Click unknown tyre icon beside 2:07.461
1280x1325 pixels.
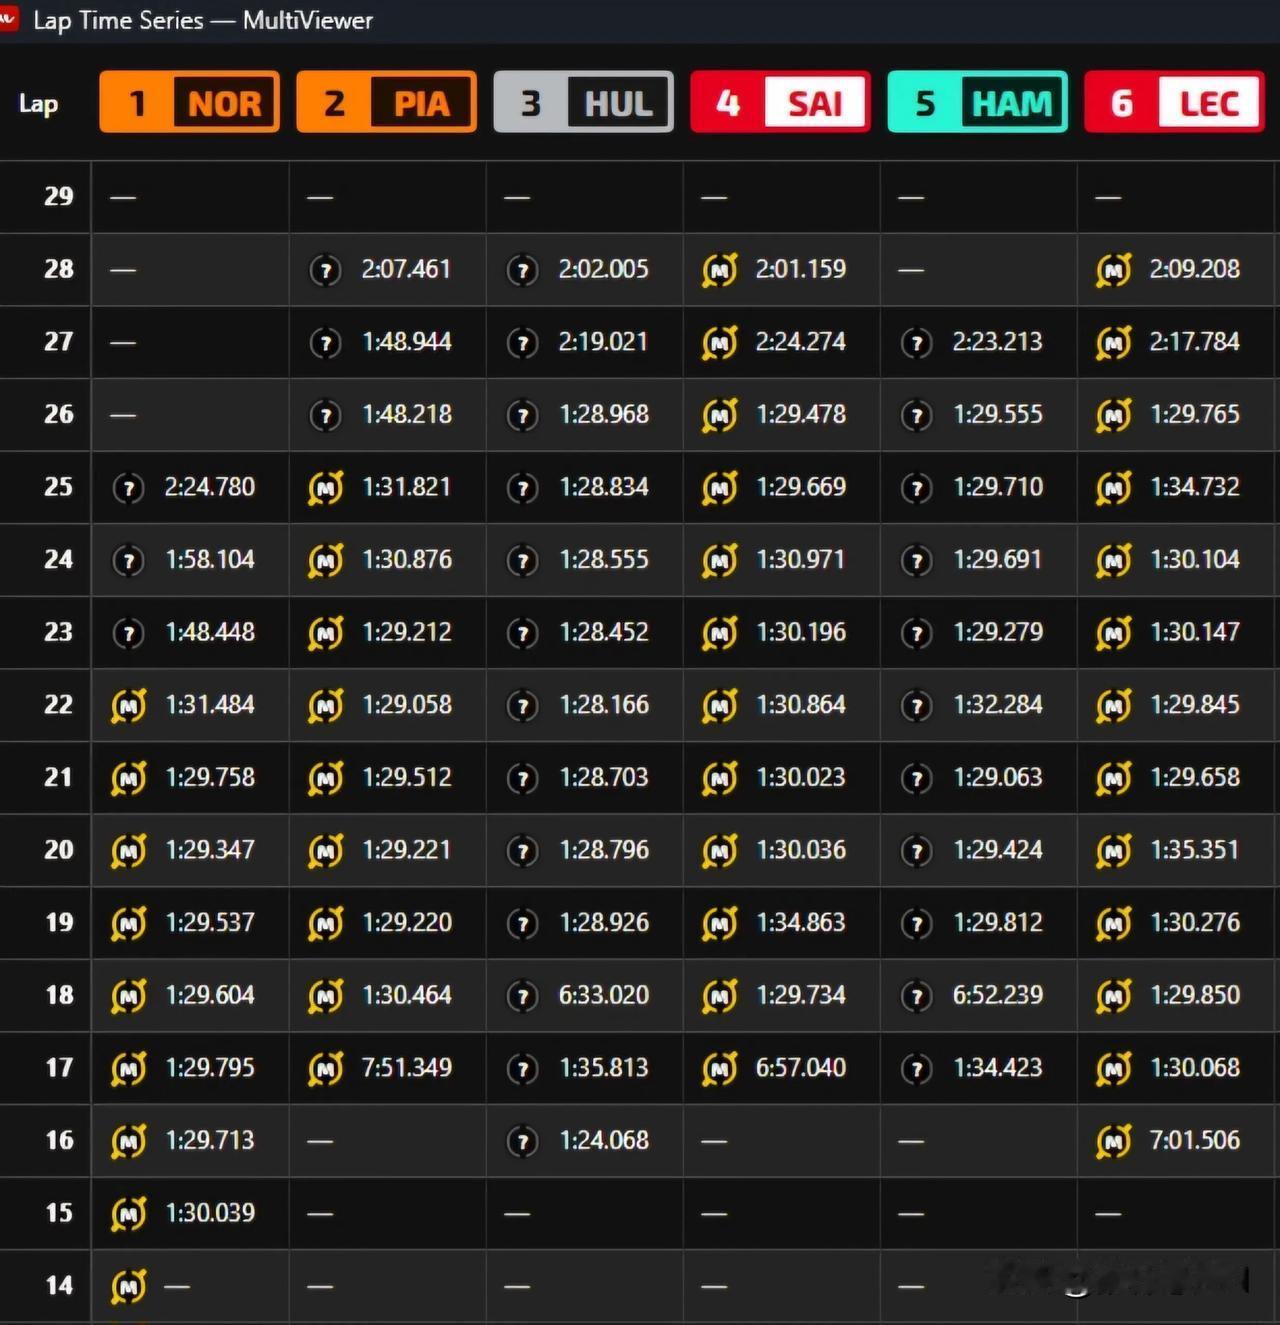[325, 270]
